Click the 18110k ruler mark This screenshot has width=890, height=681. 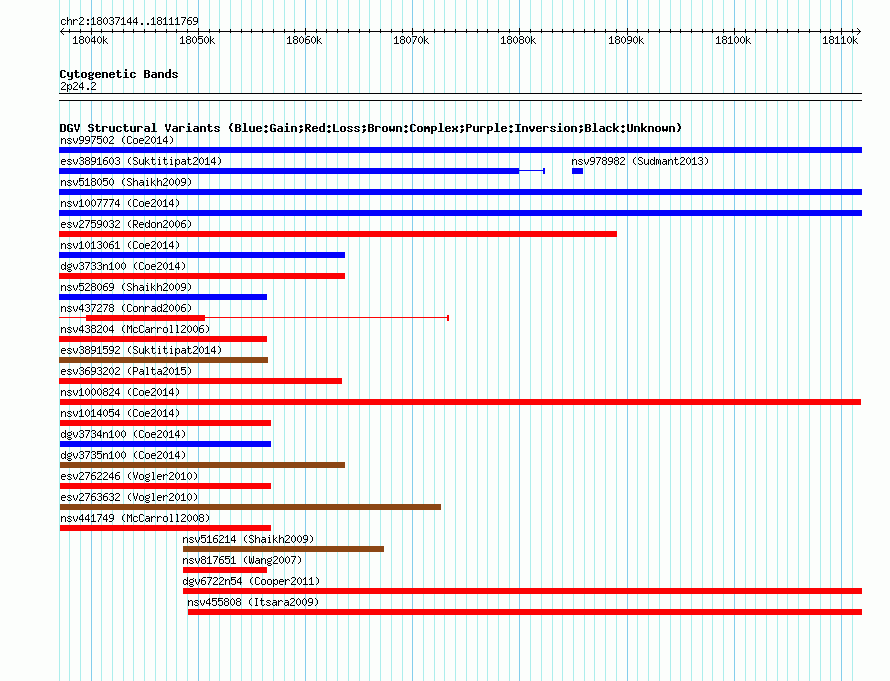point(840,40)
